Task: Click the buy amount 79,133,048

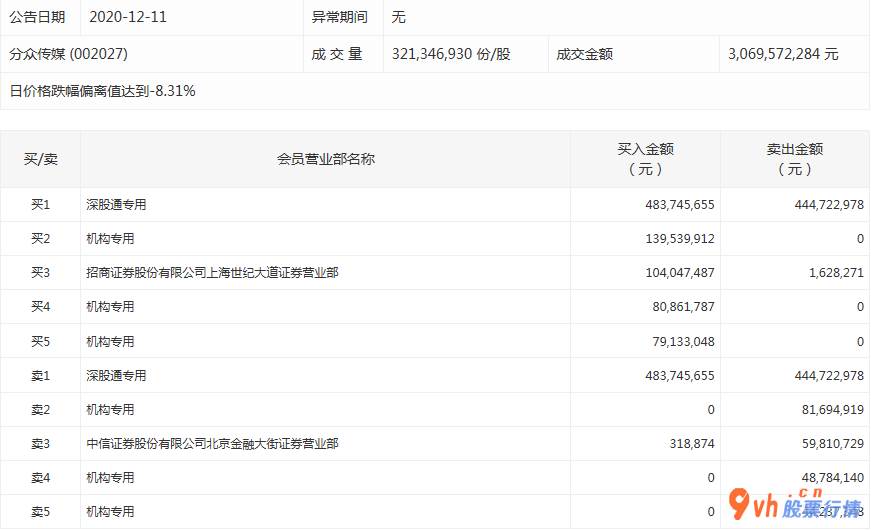Action: 683,342
